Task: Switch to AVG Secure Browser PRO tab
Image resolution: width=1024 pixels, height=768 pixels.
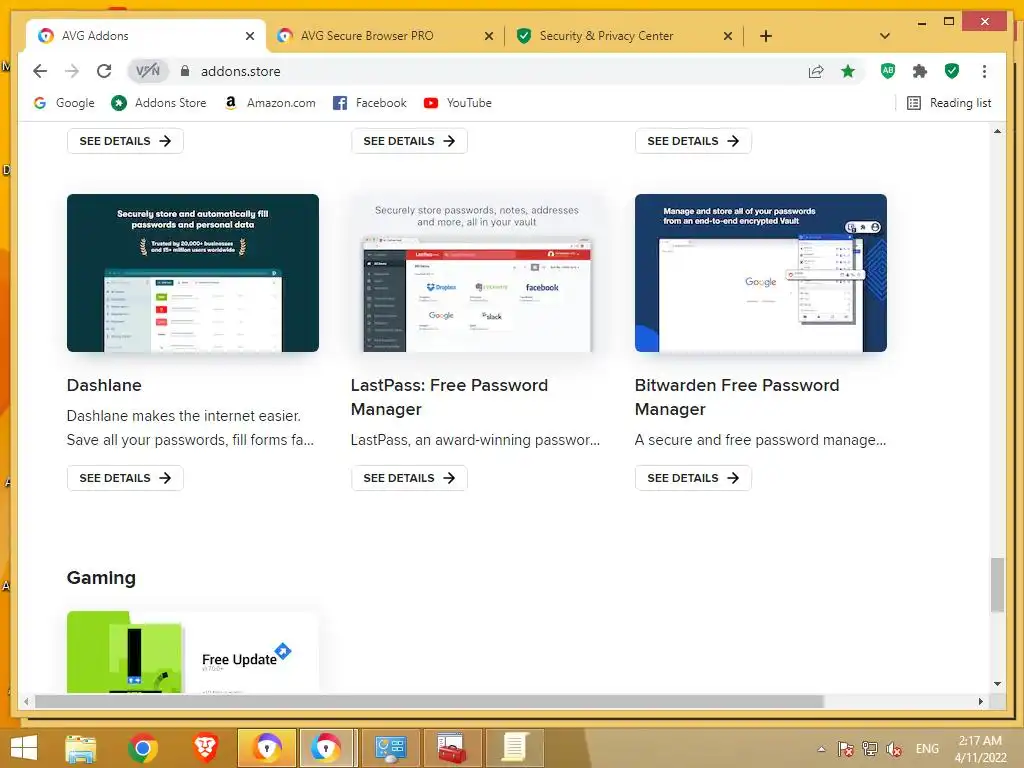Action: (x=385, y=36)
